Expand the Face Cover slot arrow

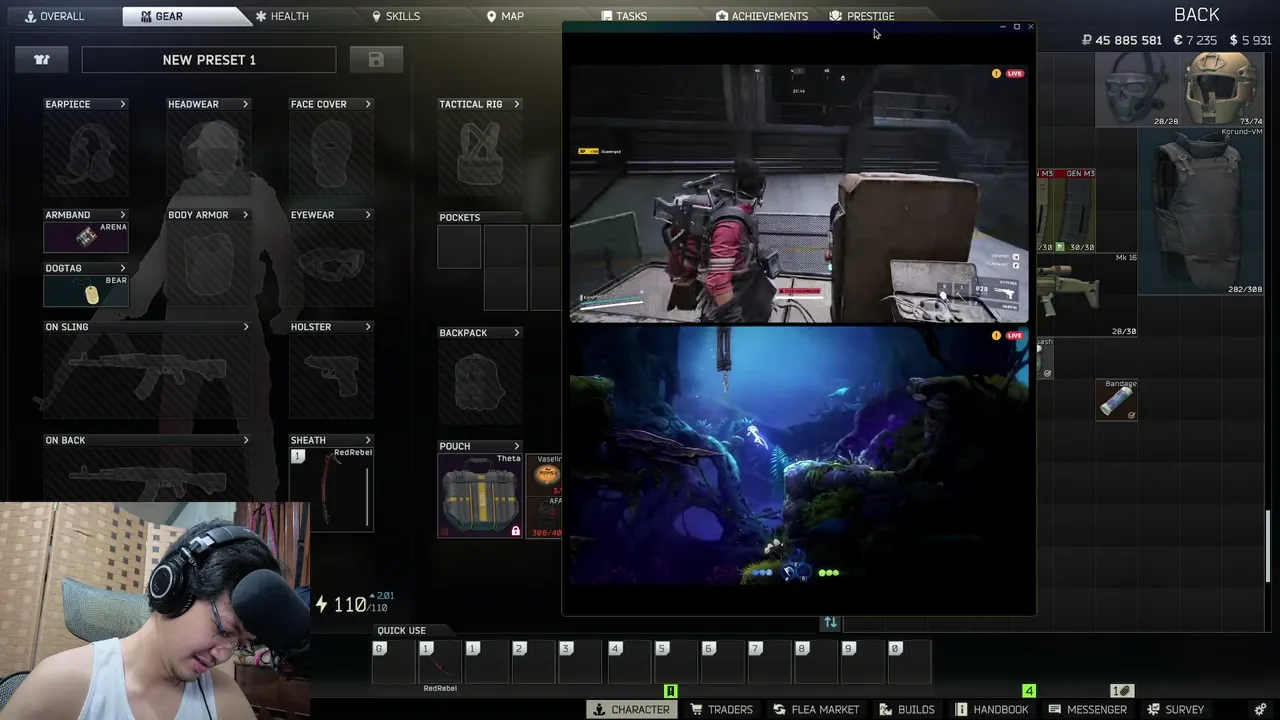368,104
